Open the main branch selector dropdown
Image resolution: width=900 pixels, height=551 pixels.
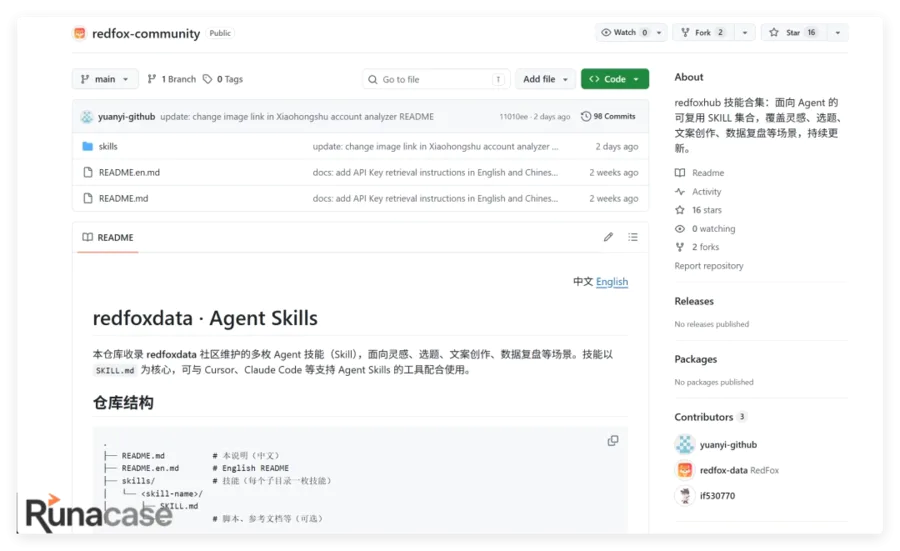pyautogui.click(x=105, y=79)
